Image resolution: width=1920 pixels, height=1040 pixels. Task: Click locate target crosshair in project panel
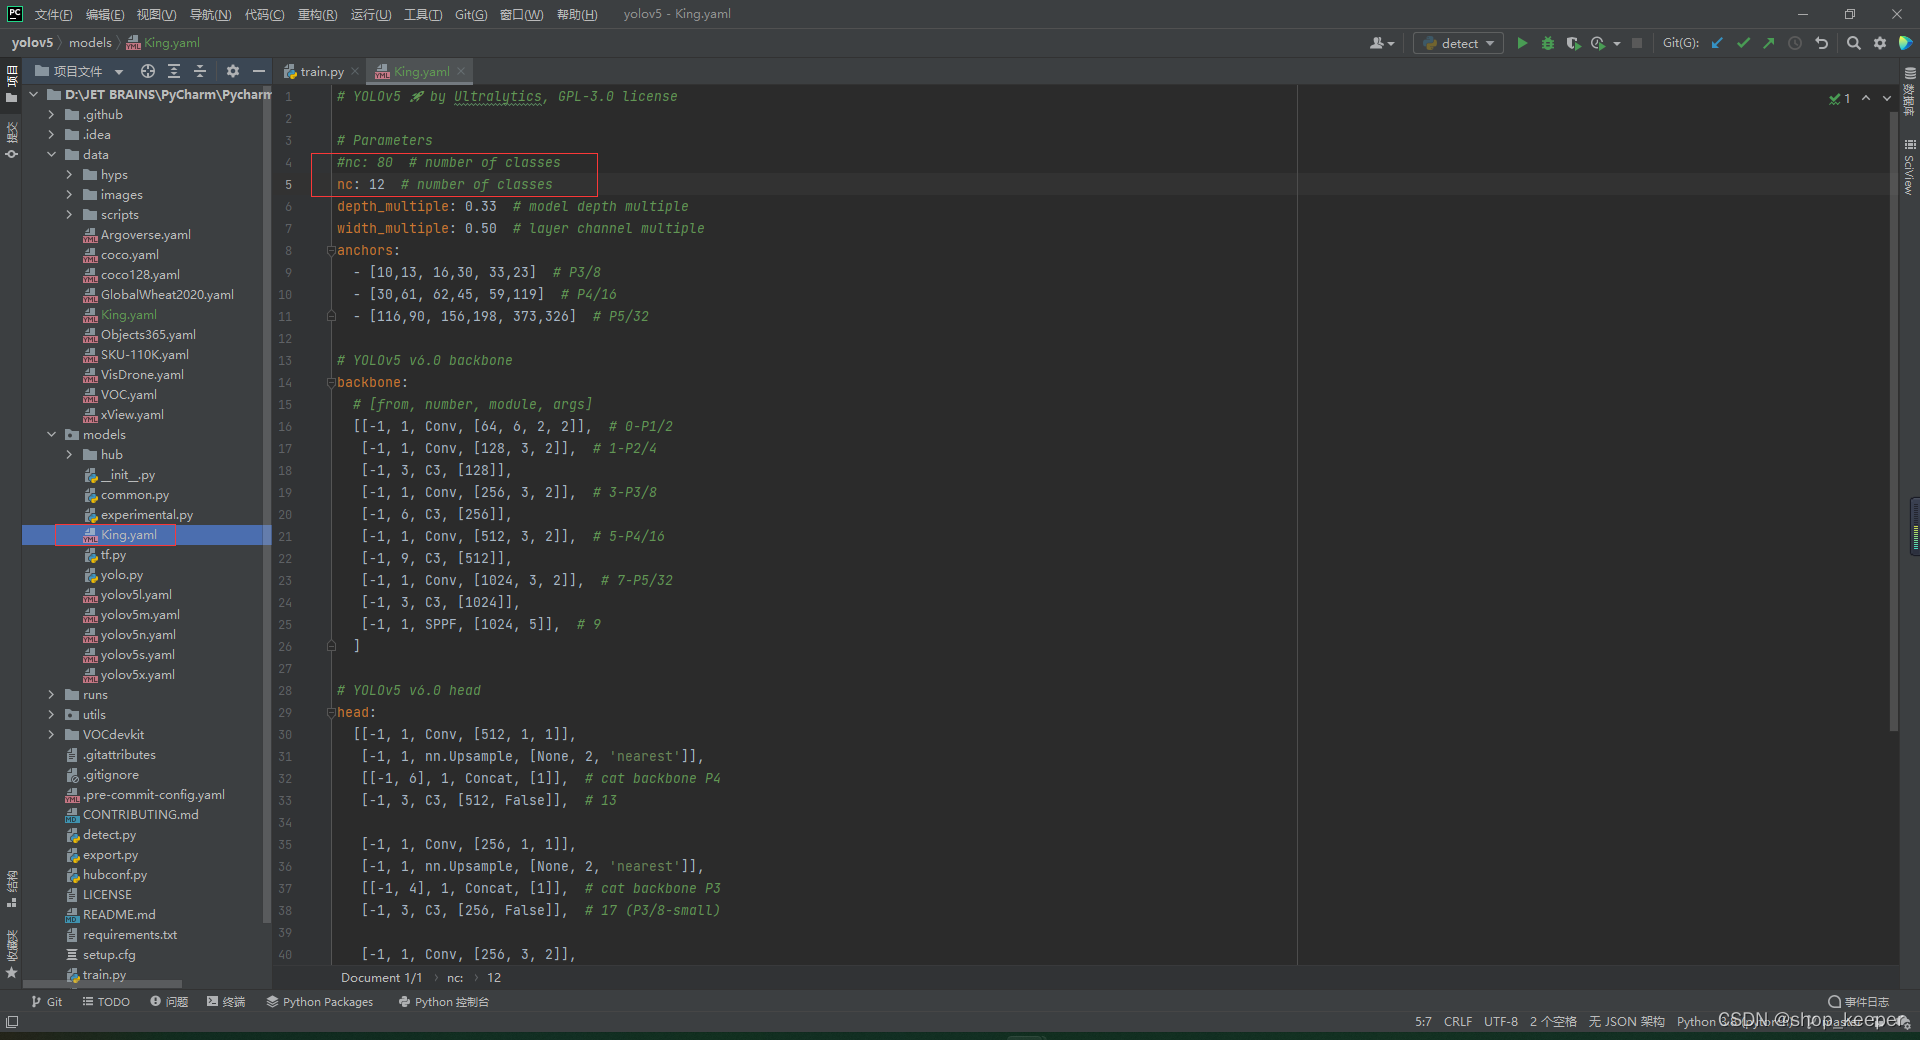click(148, 71)
